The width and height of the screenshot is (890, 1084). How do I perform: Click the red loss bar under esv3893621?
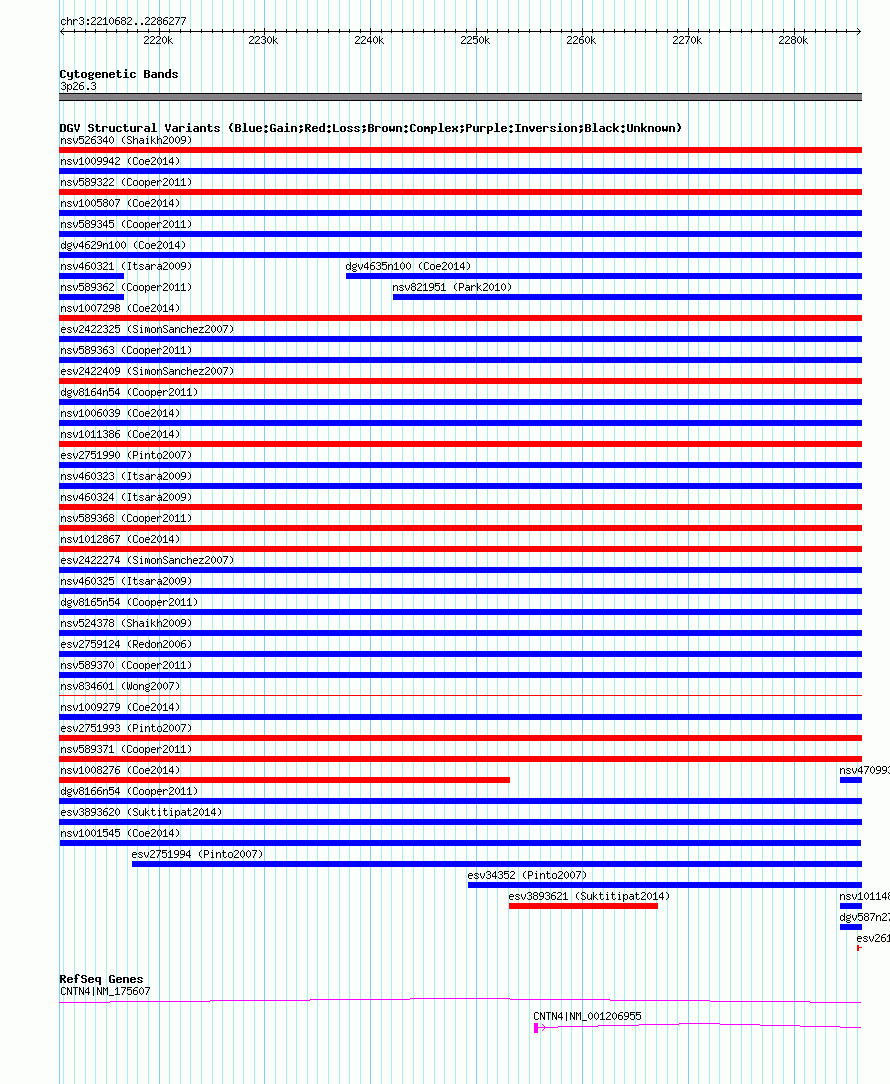(583, 906)
